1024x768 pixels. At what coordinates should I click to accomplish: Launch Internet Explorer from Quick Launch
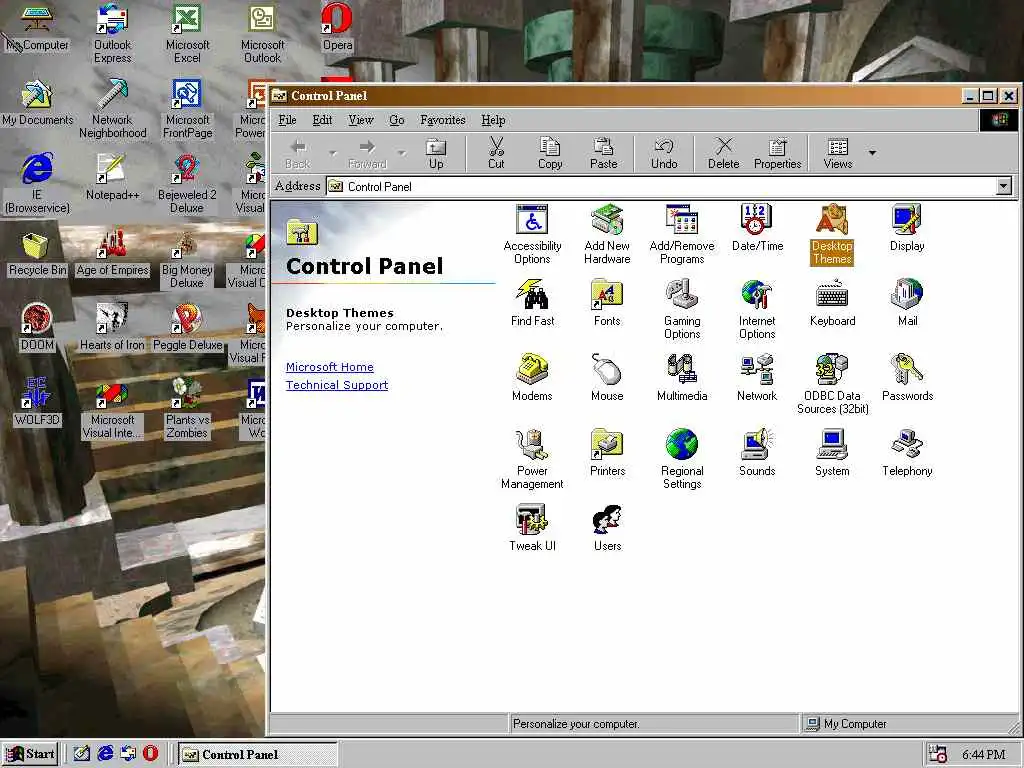105,754
